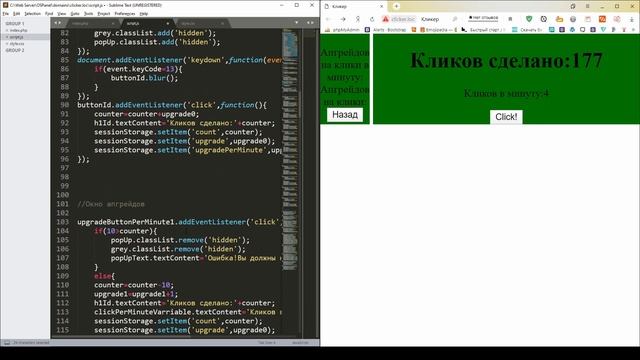Close the Кликер browser tab
The height and width of the screenshot is (360, 640).
coord(382,6)
